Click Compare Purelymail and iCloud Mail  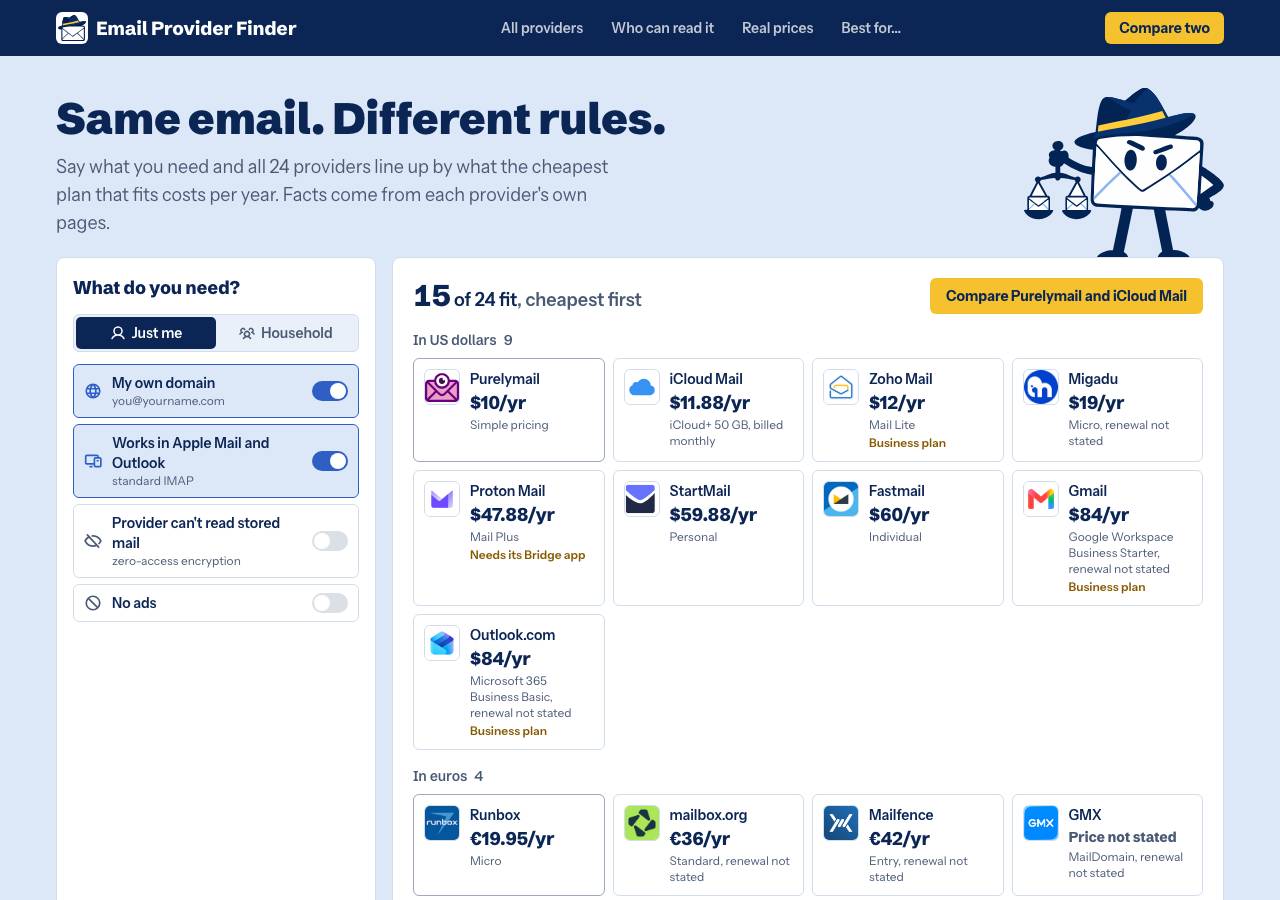tap(1066, 296)
